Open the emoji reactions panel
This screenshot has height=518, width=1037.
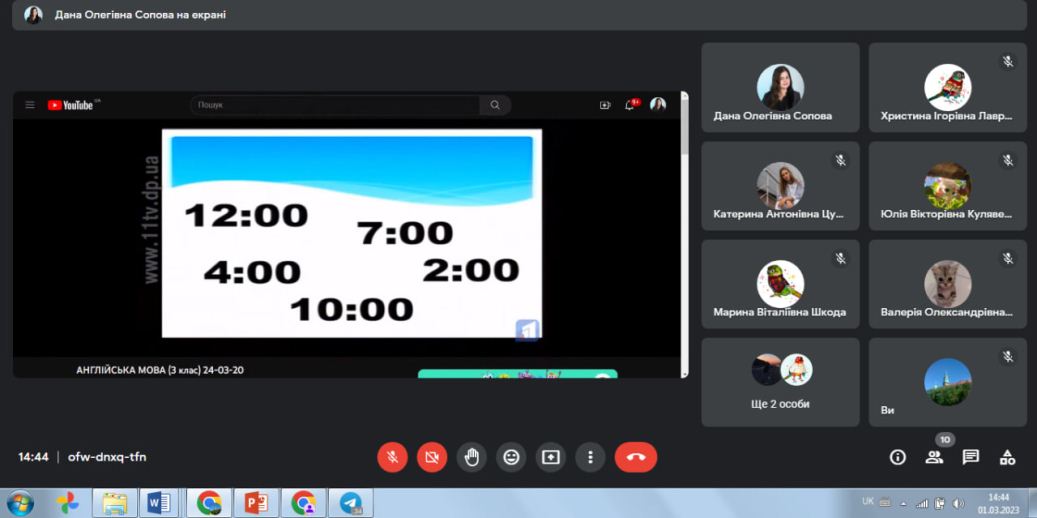coord(511,457)
